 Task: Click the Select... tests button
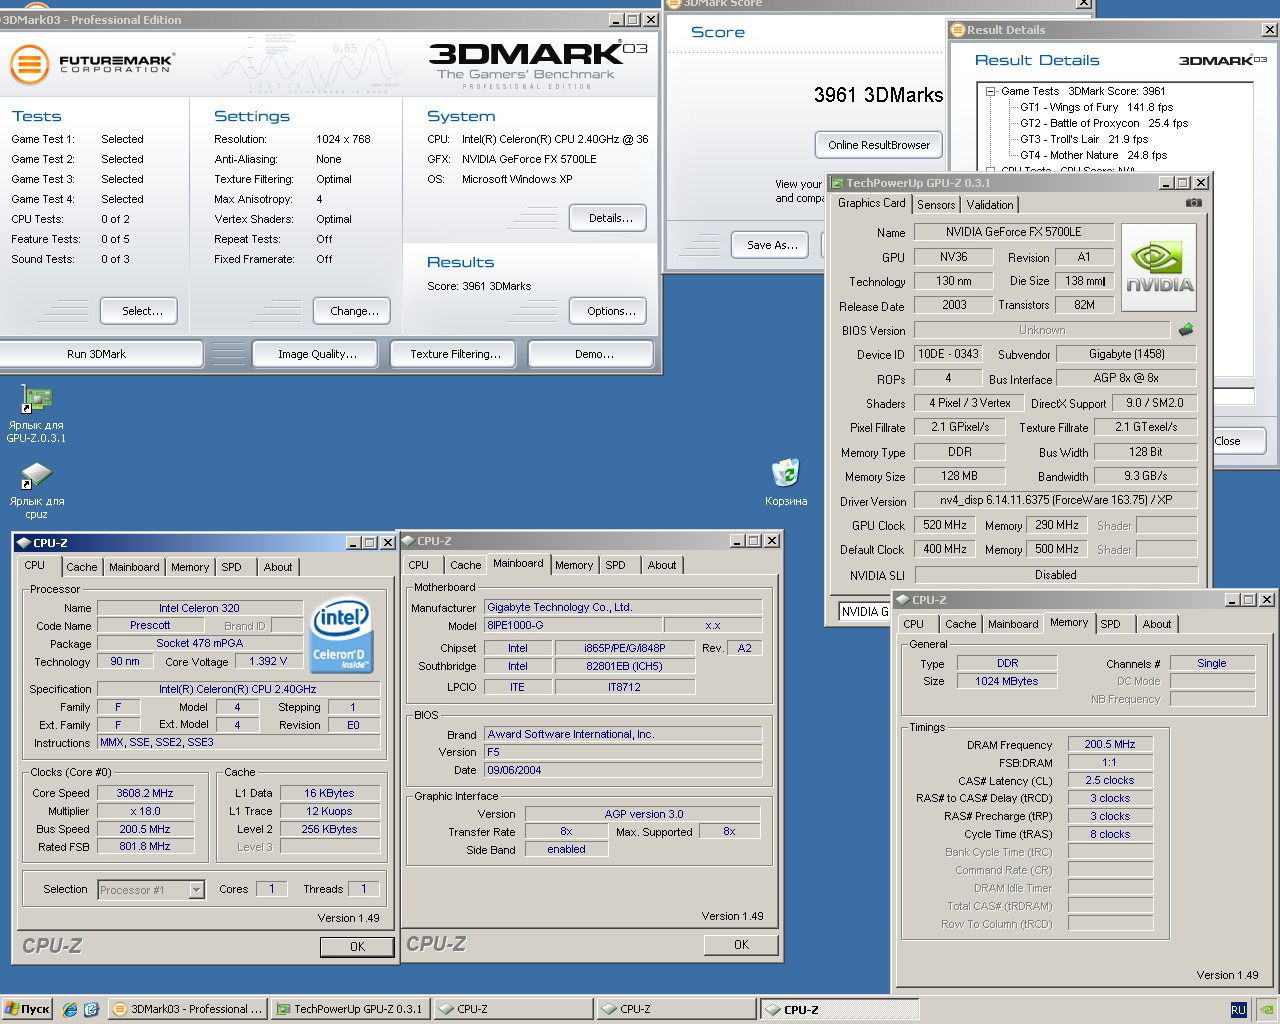139,311
